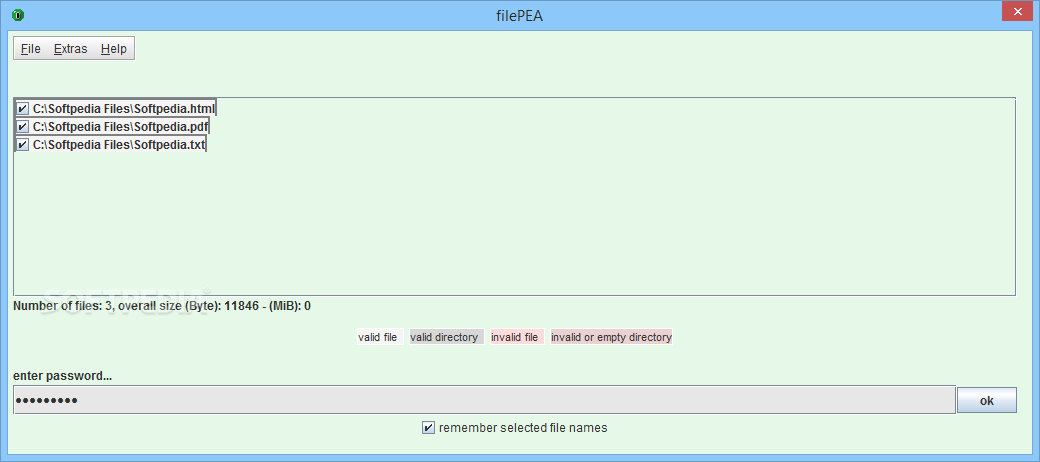Focus the password input field

tap(484, 400)
